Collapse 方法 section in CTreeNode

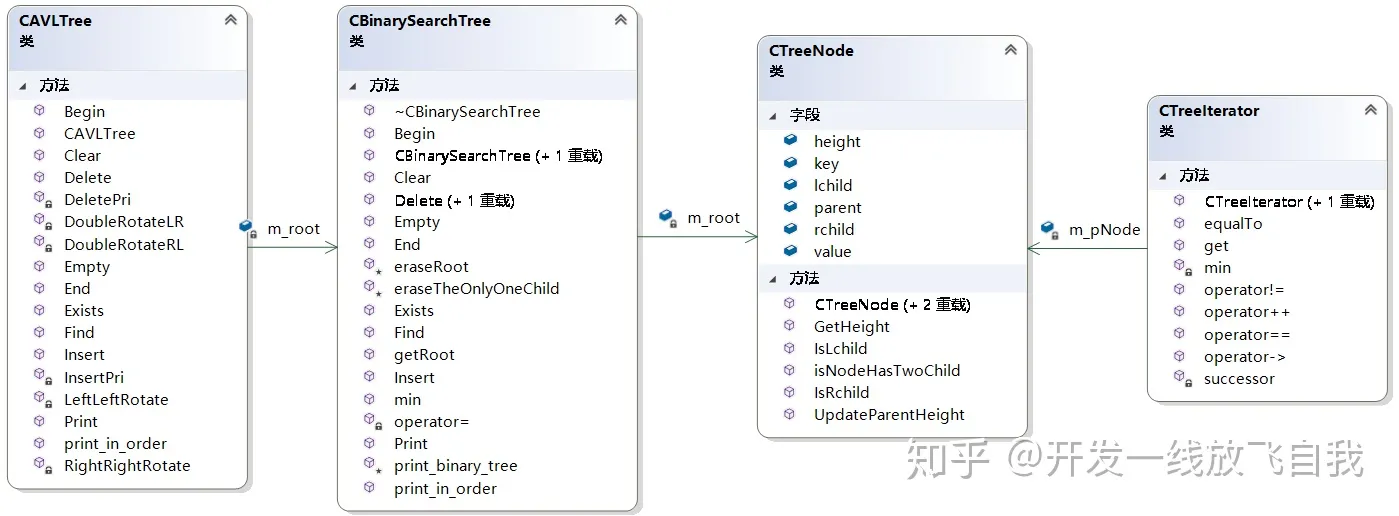pos(773,279)
